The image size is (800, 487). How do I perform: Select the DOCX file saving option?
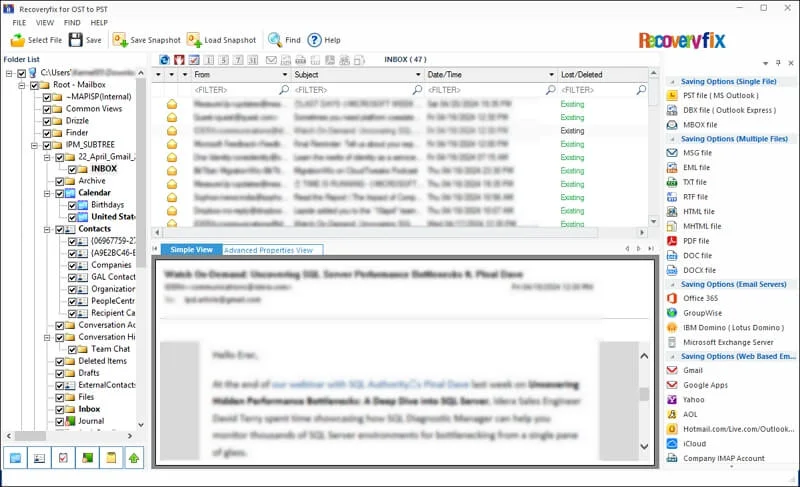coord(699,270)
